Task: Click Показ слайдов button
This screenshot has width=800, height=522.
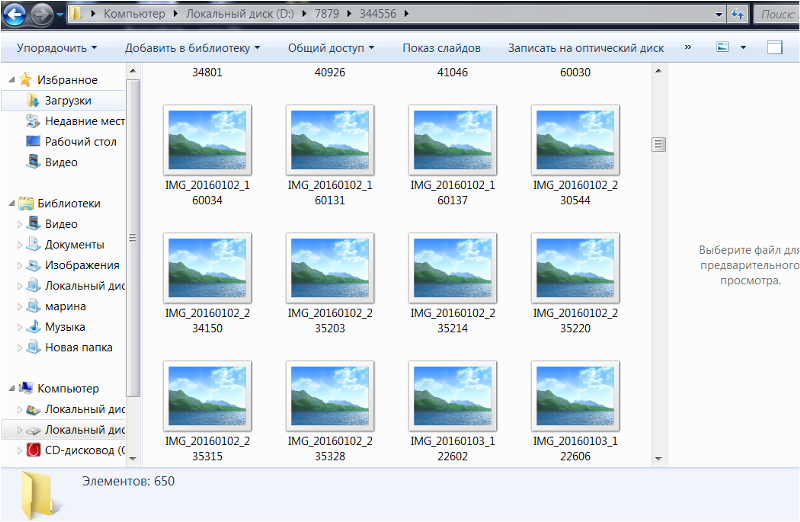Action: coord(441,48)
